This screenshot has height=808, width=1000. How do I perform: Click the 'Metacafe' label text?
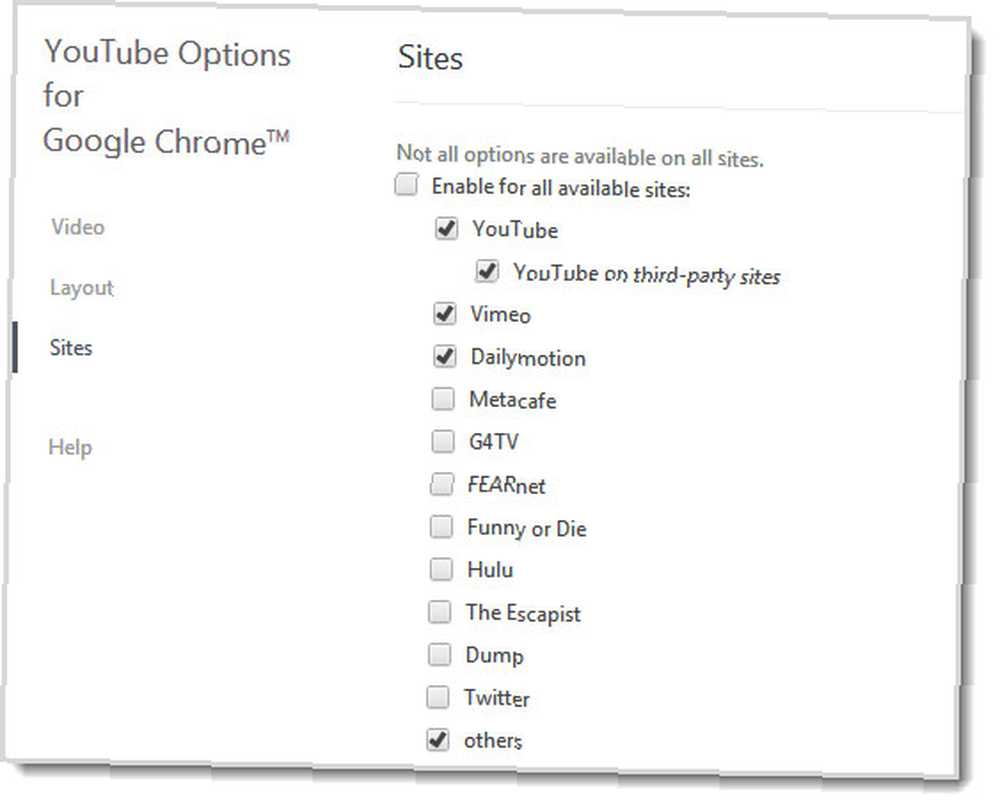513,400
